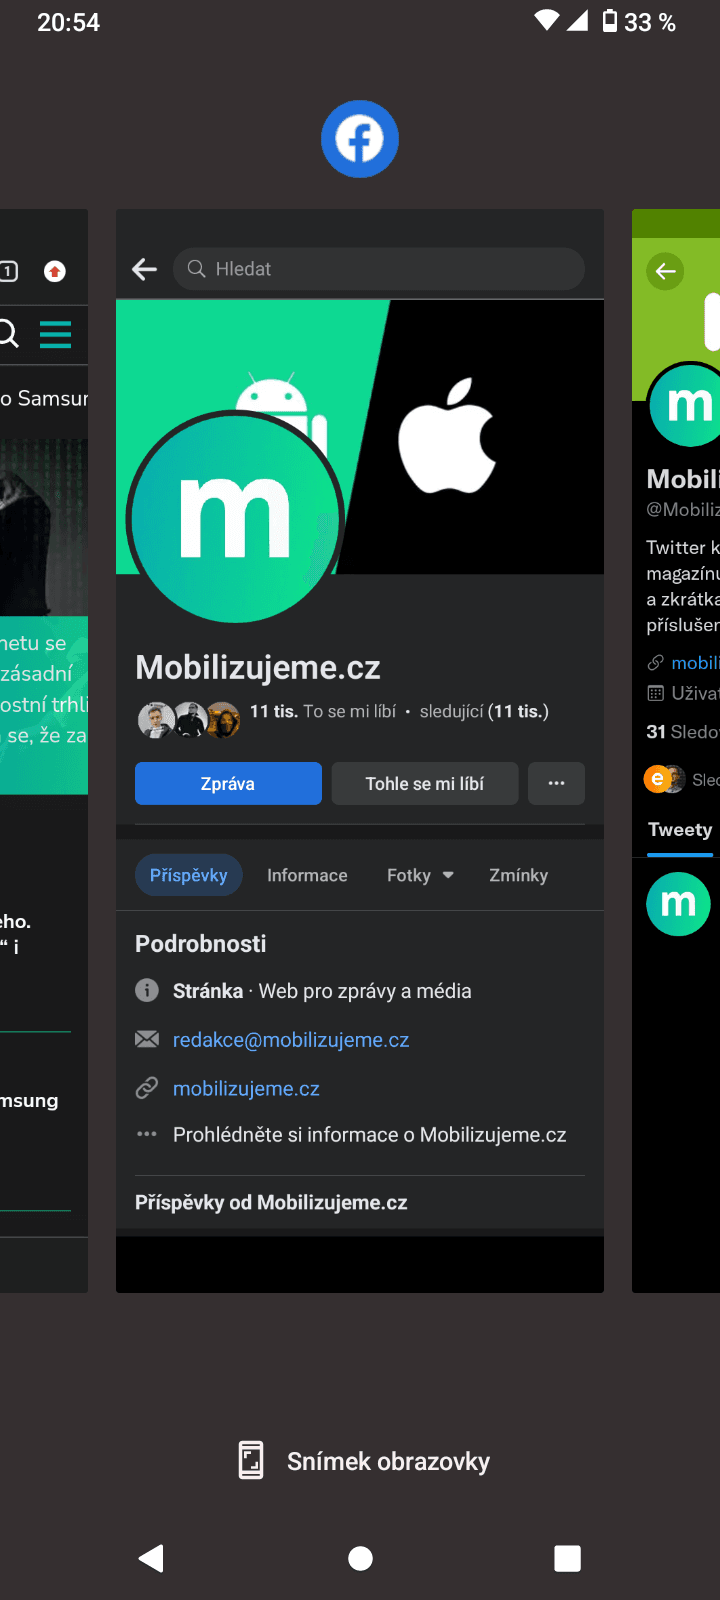The image size is (720, 1600).
Task: Open the mobilizujeme.cz website link
Action: pos(246,1088)
